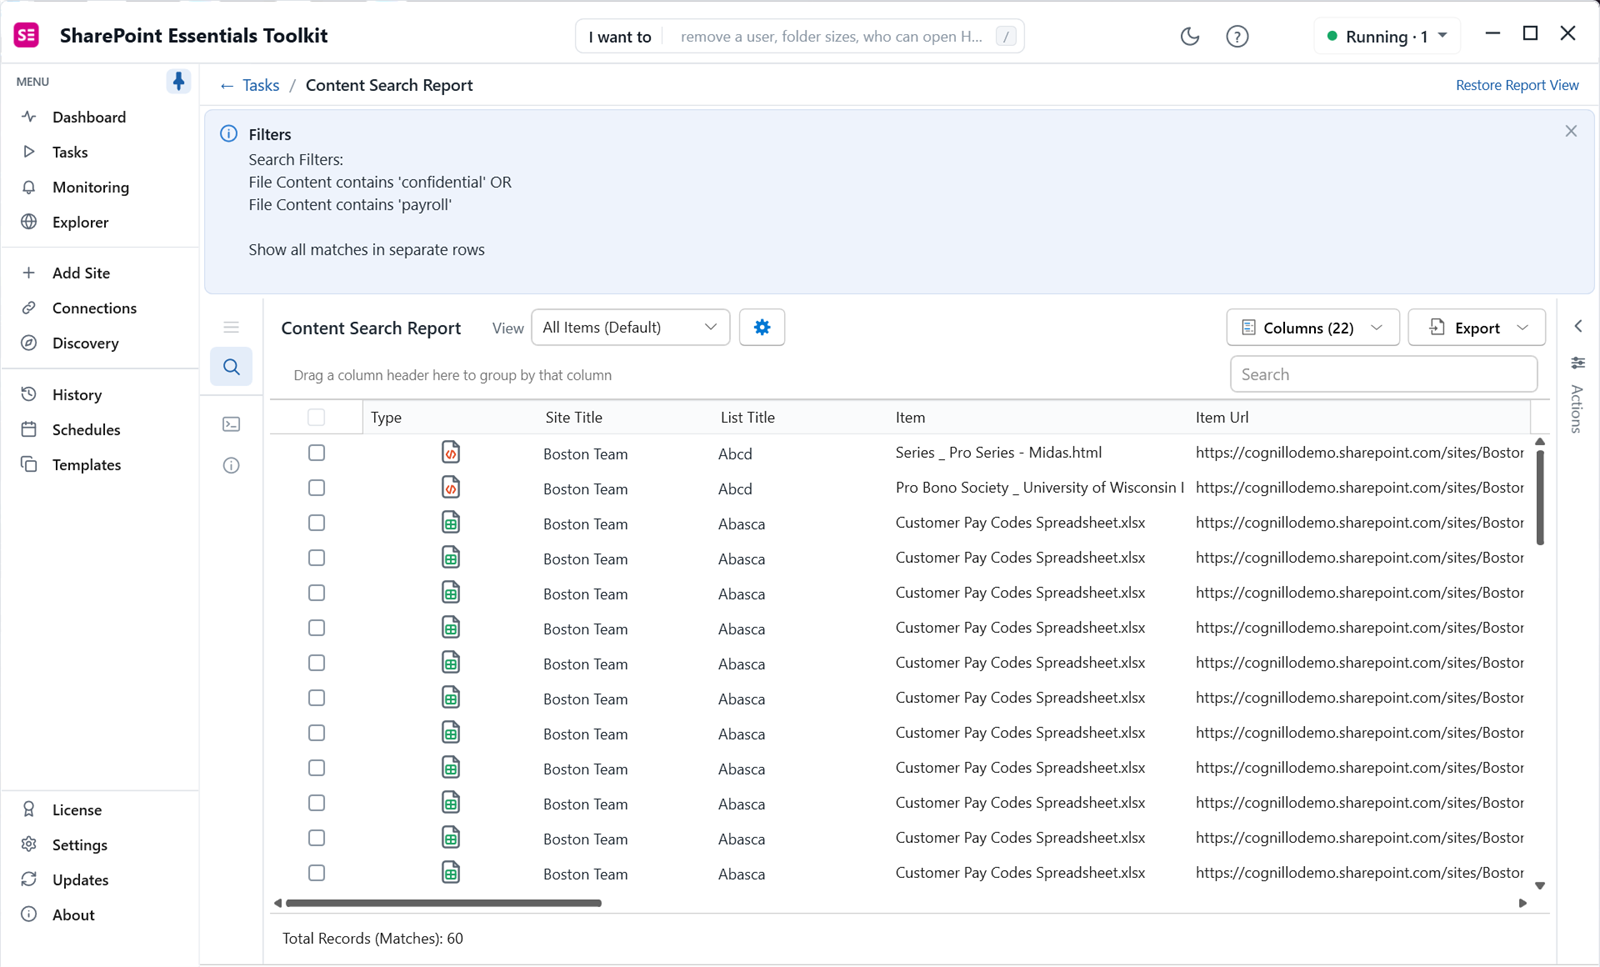The width and height of the screenshot is (1600, 967).
Task: Open Updates in the sidebar
Action: (x=80, y=880)
